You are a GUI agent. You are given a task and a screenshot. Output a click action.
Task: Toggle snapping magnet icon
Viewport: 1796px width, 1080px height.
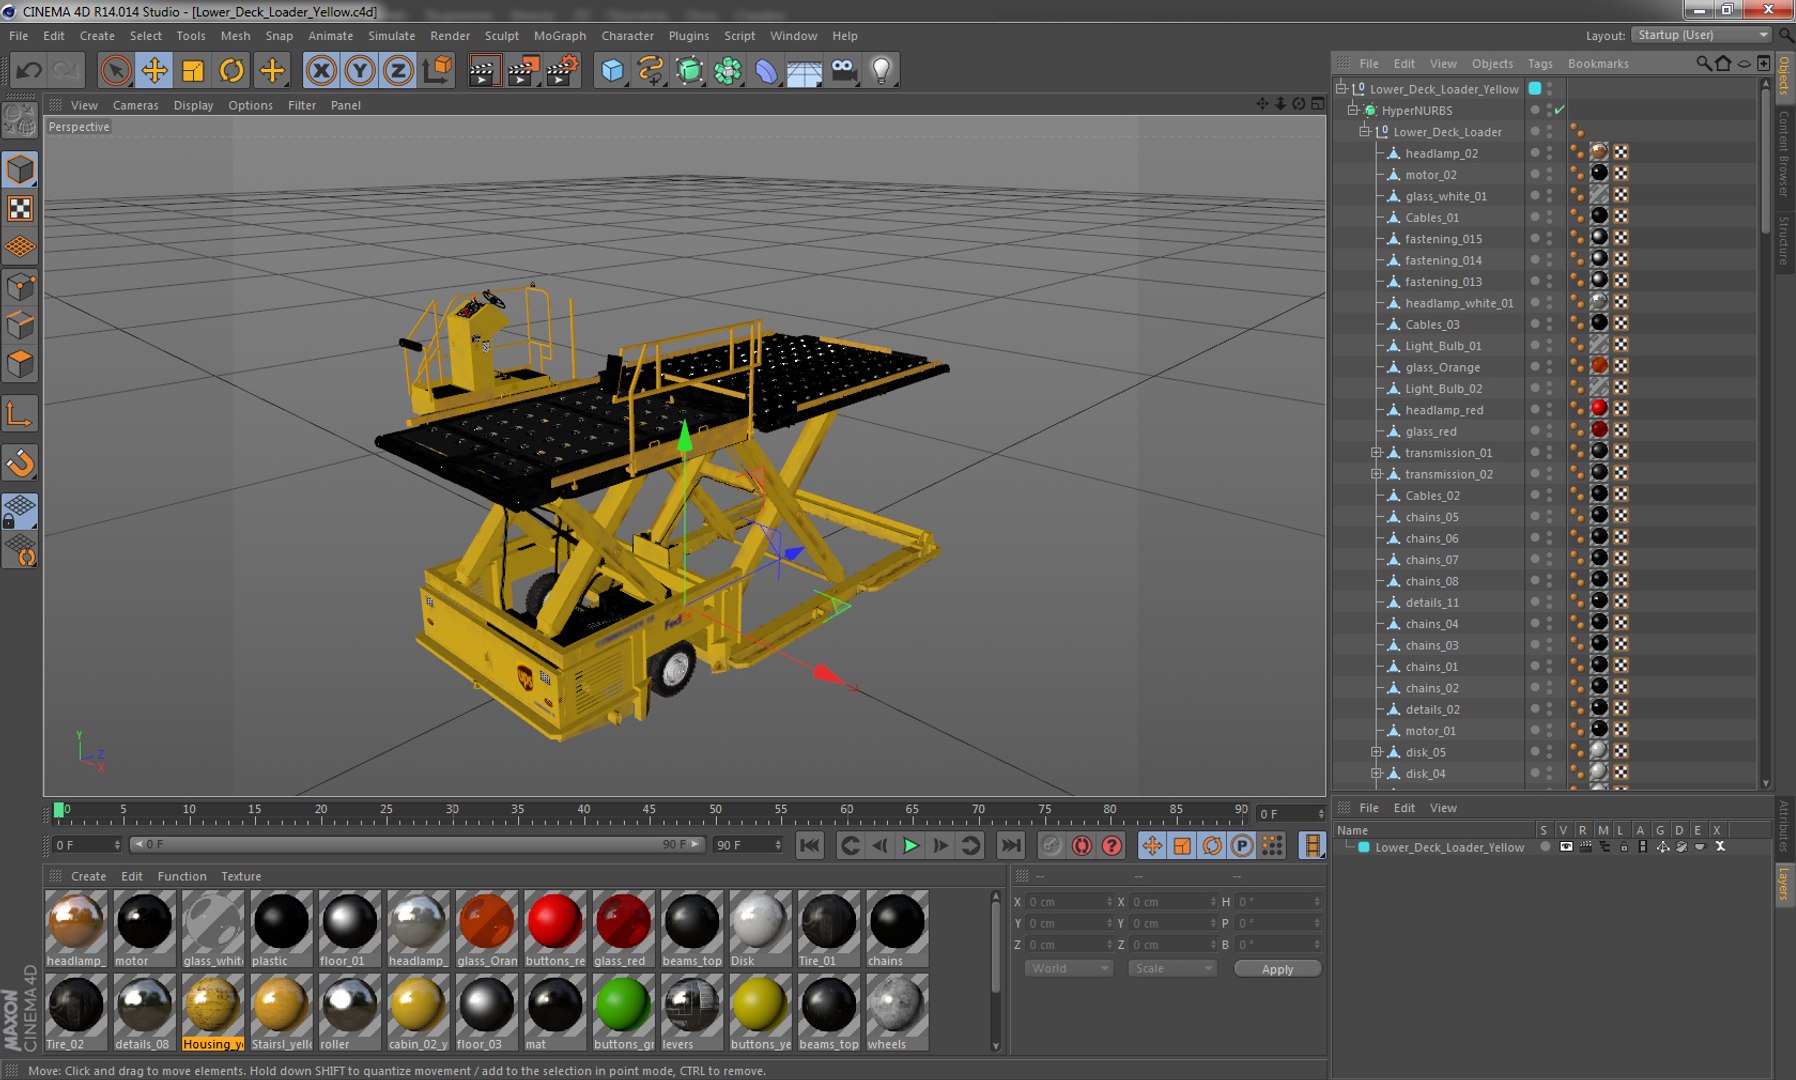[x=20, y=463]
